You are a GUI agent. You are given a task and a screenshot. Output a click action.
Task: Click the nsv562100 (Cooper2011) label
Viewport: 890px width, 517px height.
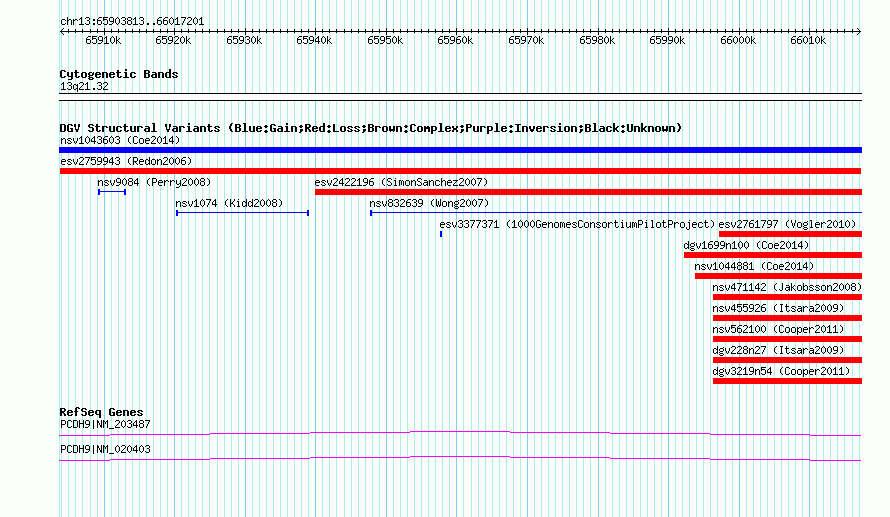coord(778,329)
